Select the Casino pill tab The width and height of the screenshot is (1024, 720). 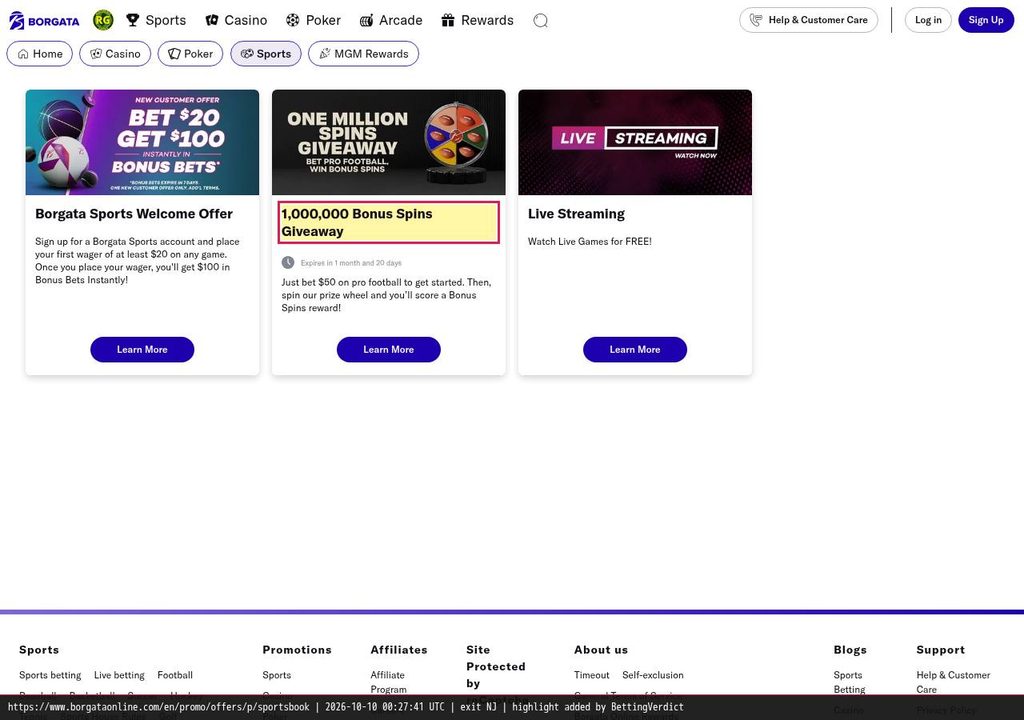click(115, 54)
